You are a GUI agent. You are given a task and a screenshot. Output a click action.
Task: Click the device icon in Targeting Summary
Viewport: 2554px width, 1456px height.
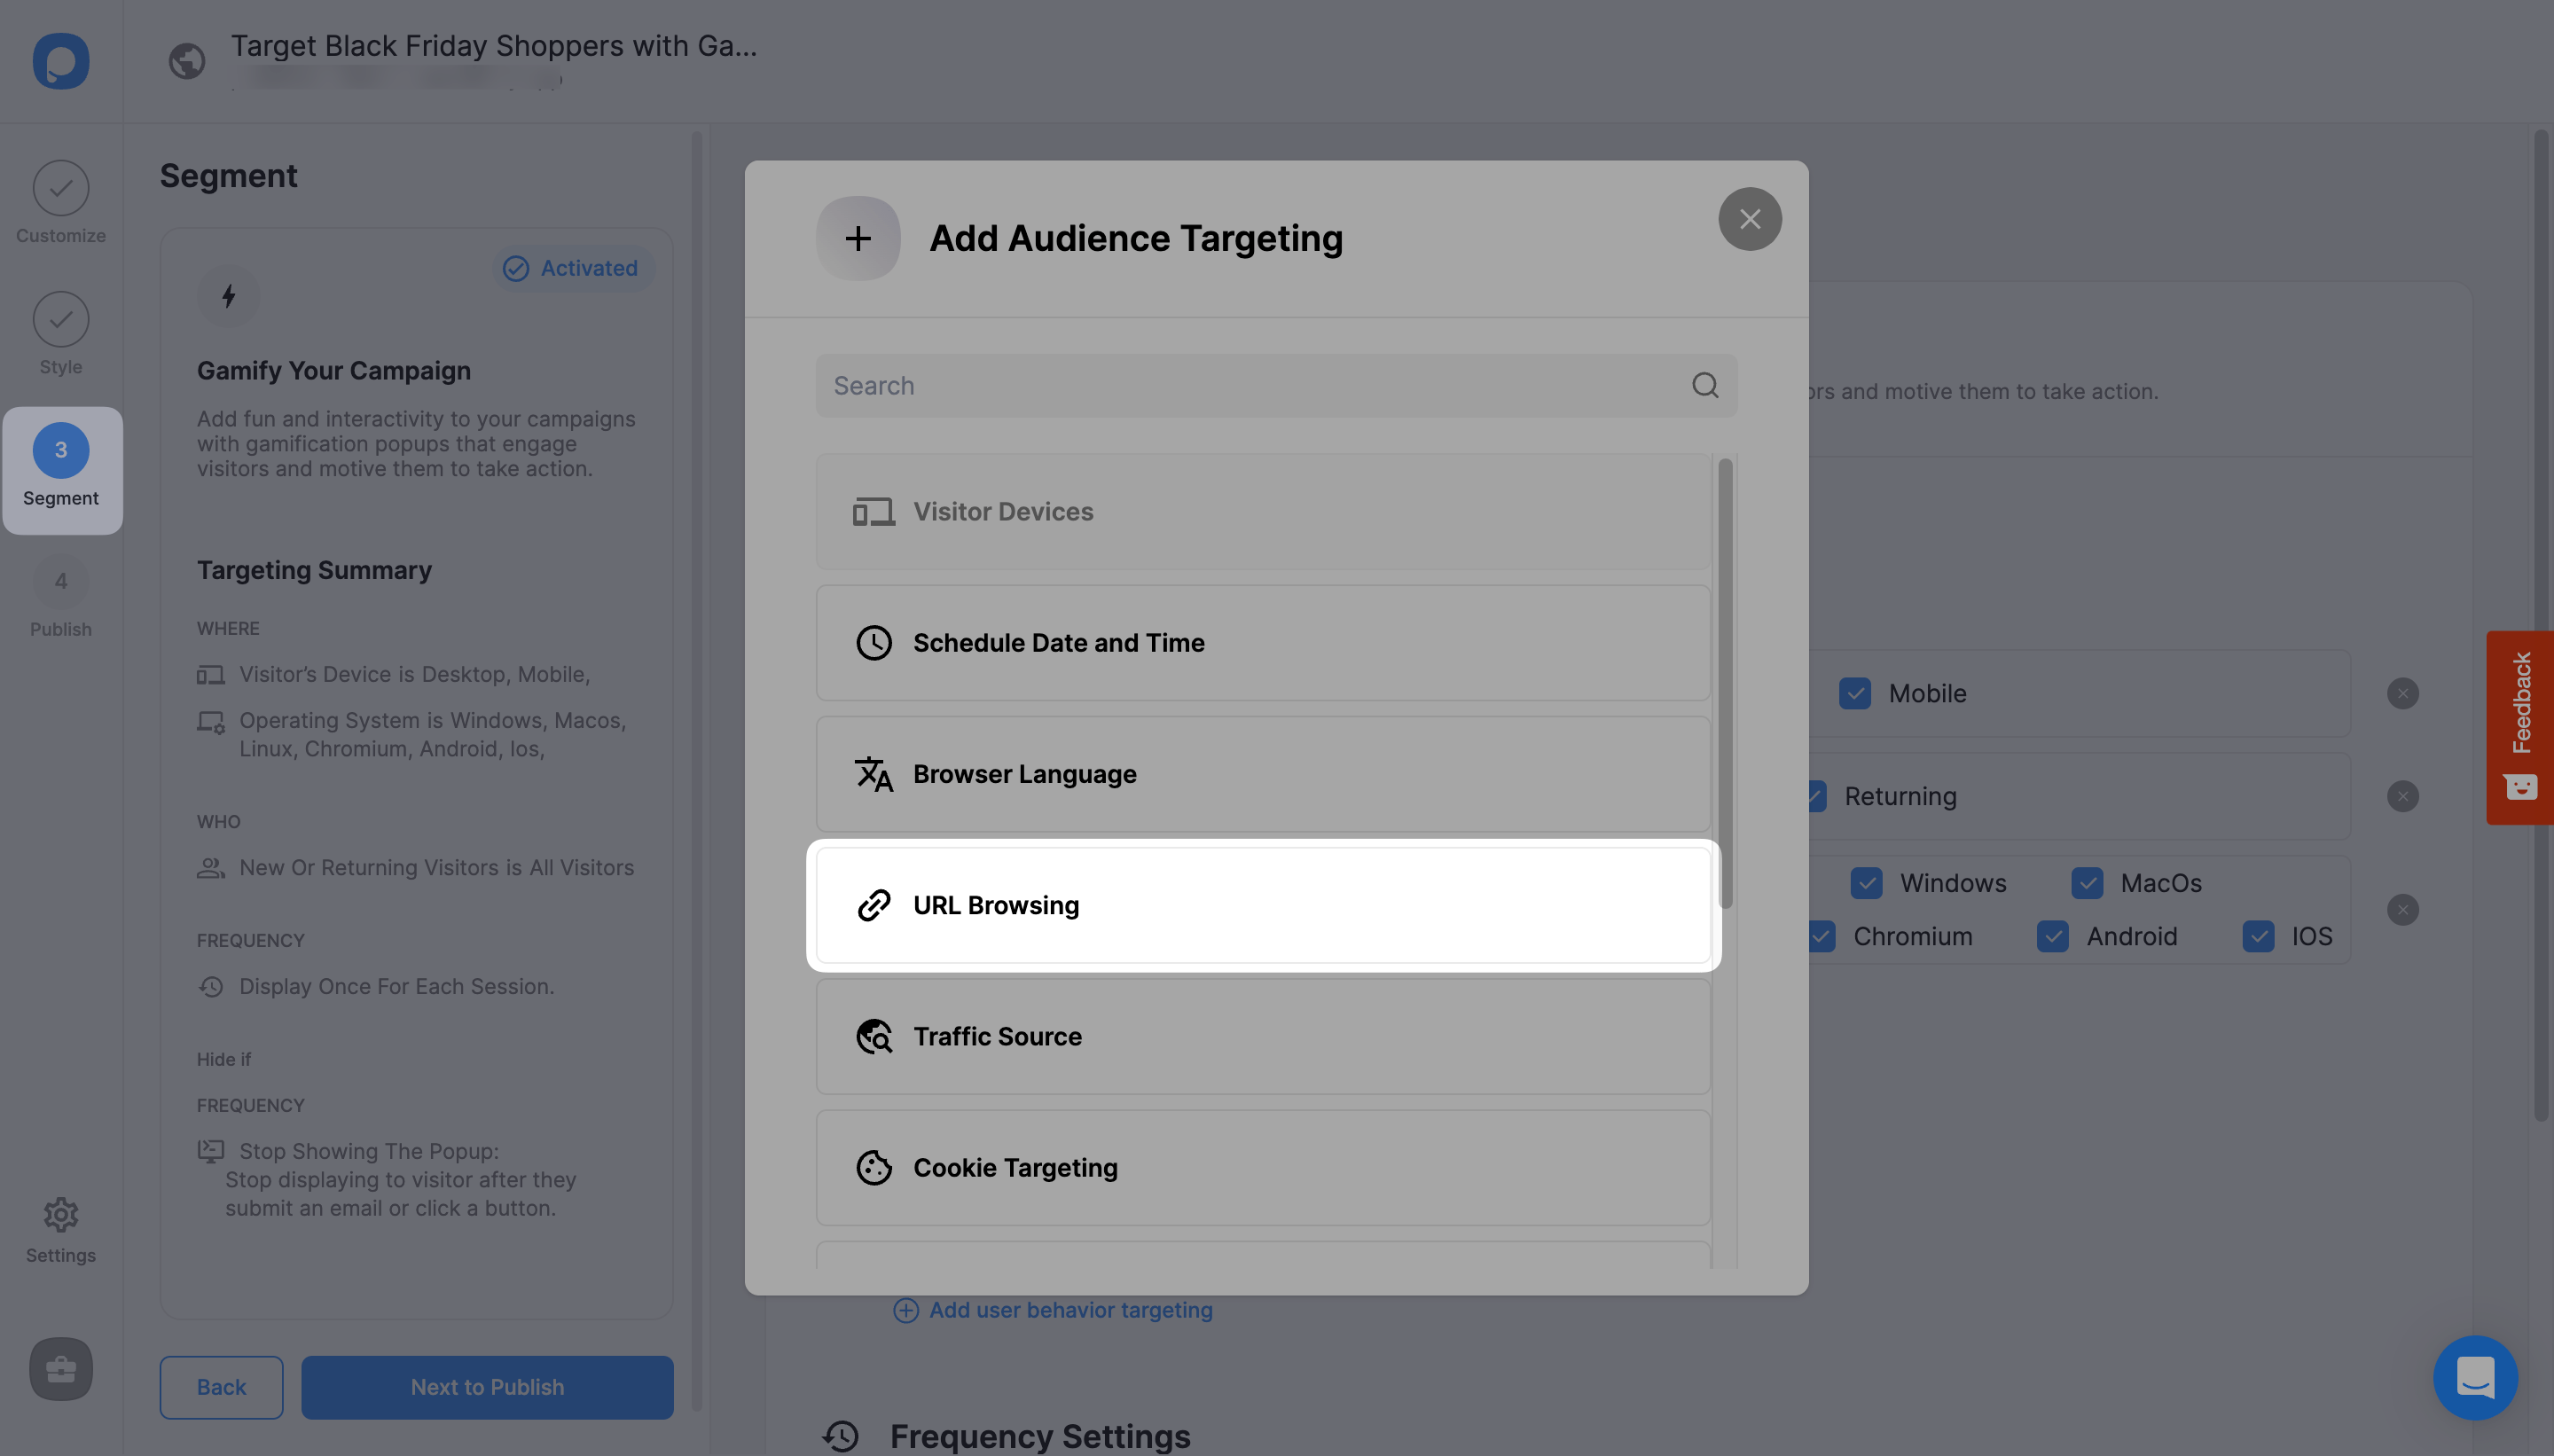210,675
